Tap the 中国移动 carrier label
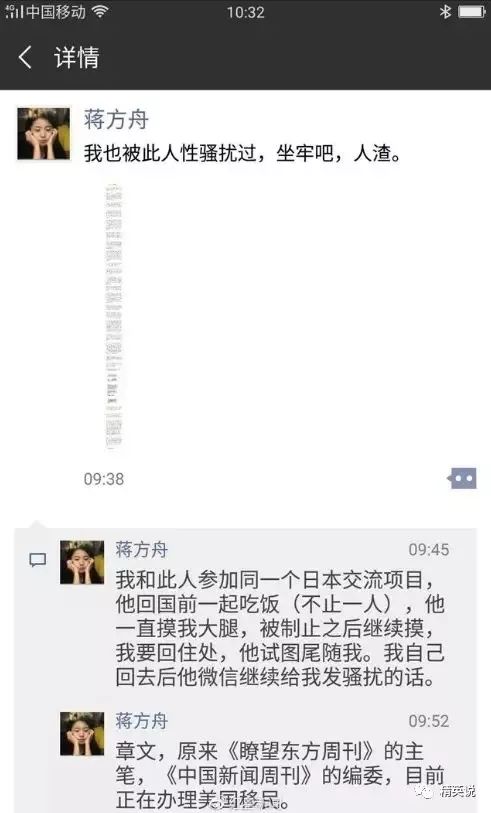This screenshot has height=813, width=491. (x=55, y=11)
